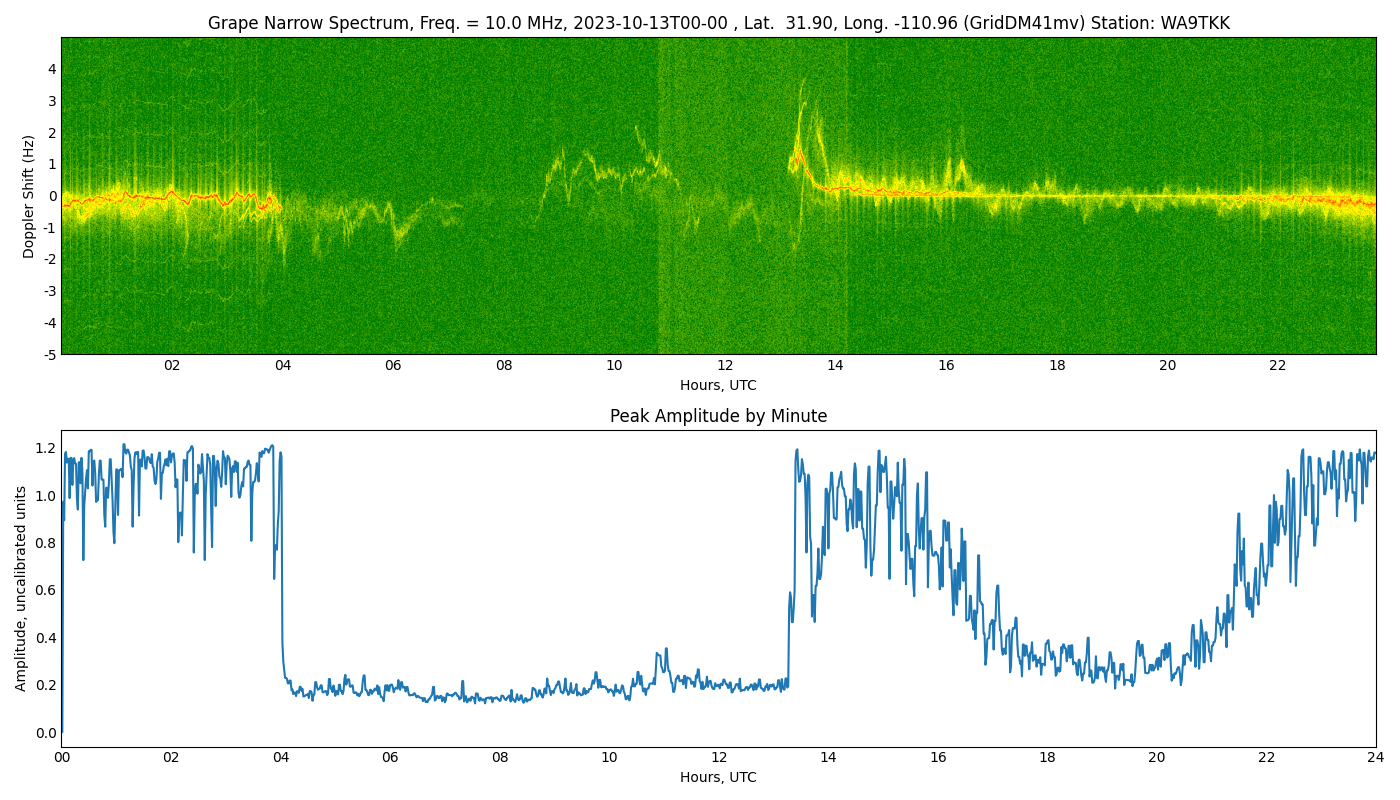The height and width of the screenshot is (800, 1400).
Task: Click the Grape Narrow Spectrum chart title
Action: [x=718, y=23]
